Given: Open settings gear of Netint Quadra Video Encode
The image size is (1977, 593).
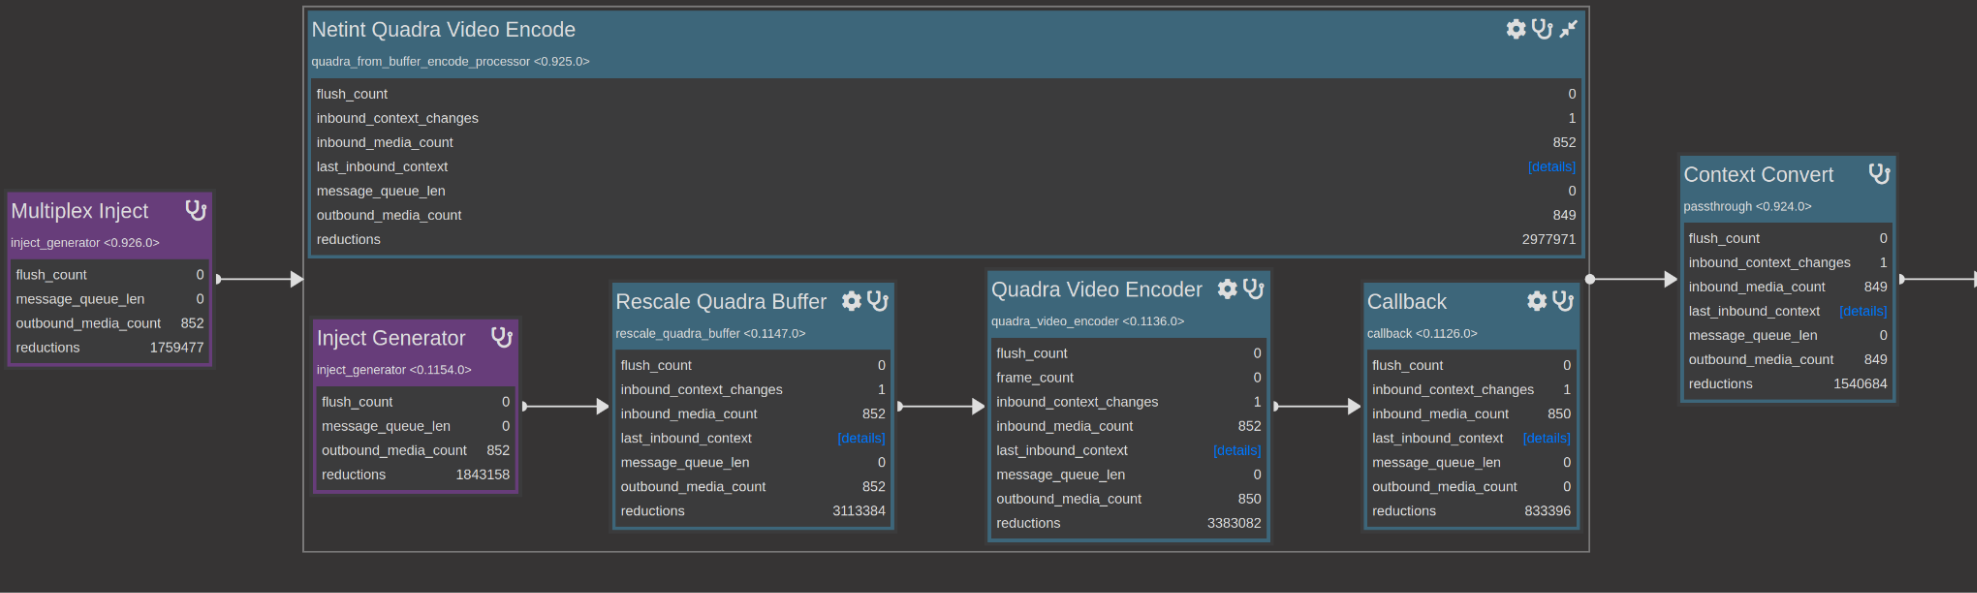Looking at the screenshot, I should coord(1516,29).
